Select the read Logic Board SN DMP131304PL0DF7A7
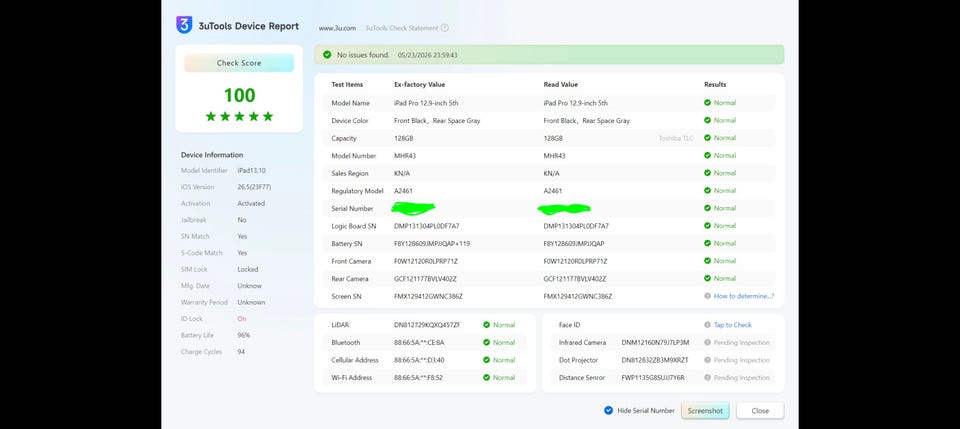This screenshot has width=960, height=429. pyautogui.click(x=576, y=226)
